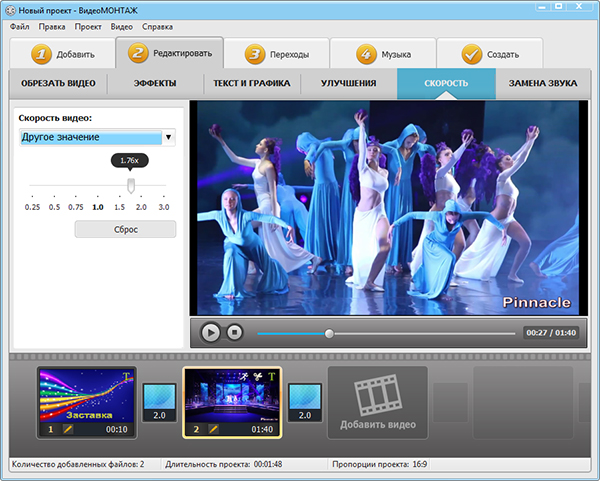
Task: Click the 00:27 / 01:40 time display
Action: pos(551,333)
